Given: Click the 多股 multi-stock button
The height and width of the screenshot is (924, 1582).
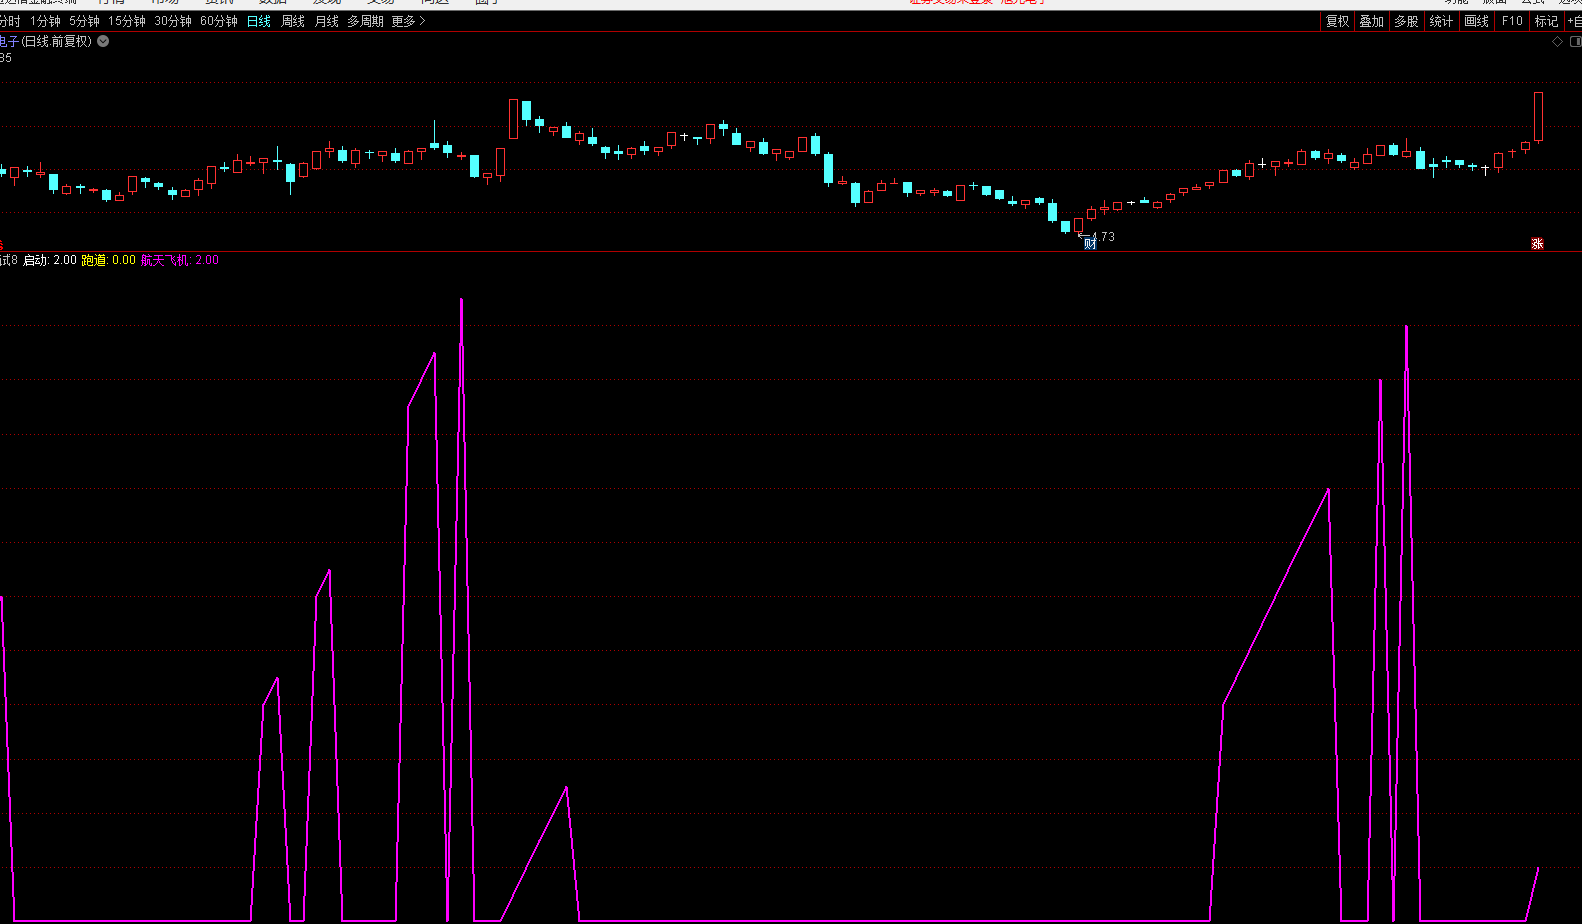Looking at the screenshot, I should pyautogui.click(x=1406, y=21).
